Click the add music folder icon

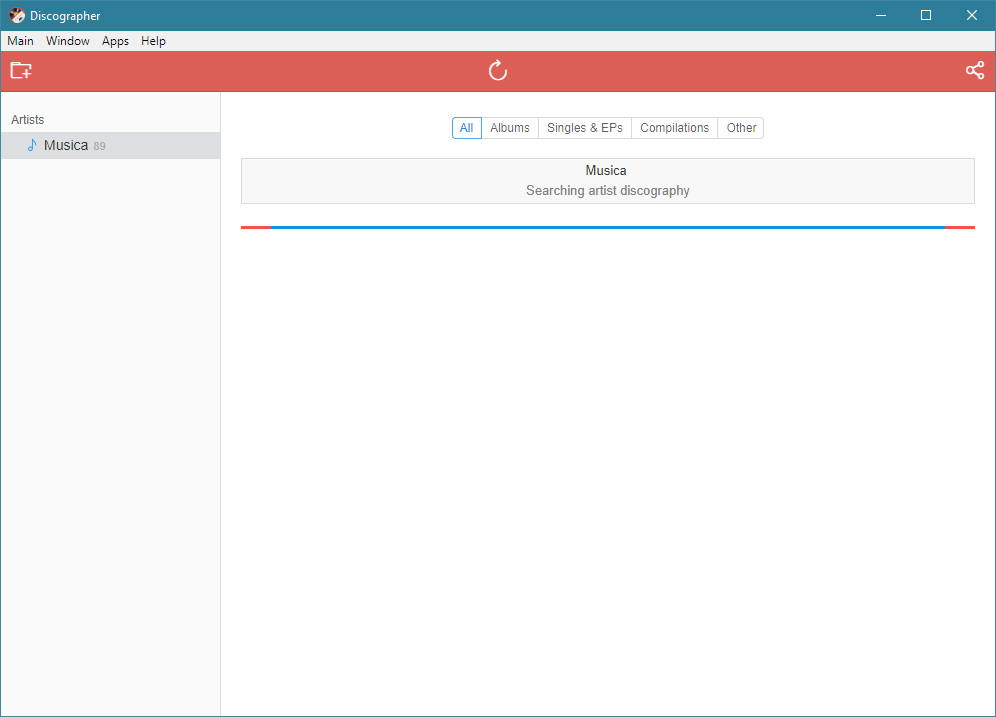tap(21, 71)
